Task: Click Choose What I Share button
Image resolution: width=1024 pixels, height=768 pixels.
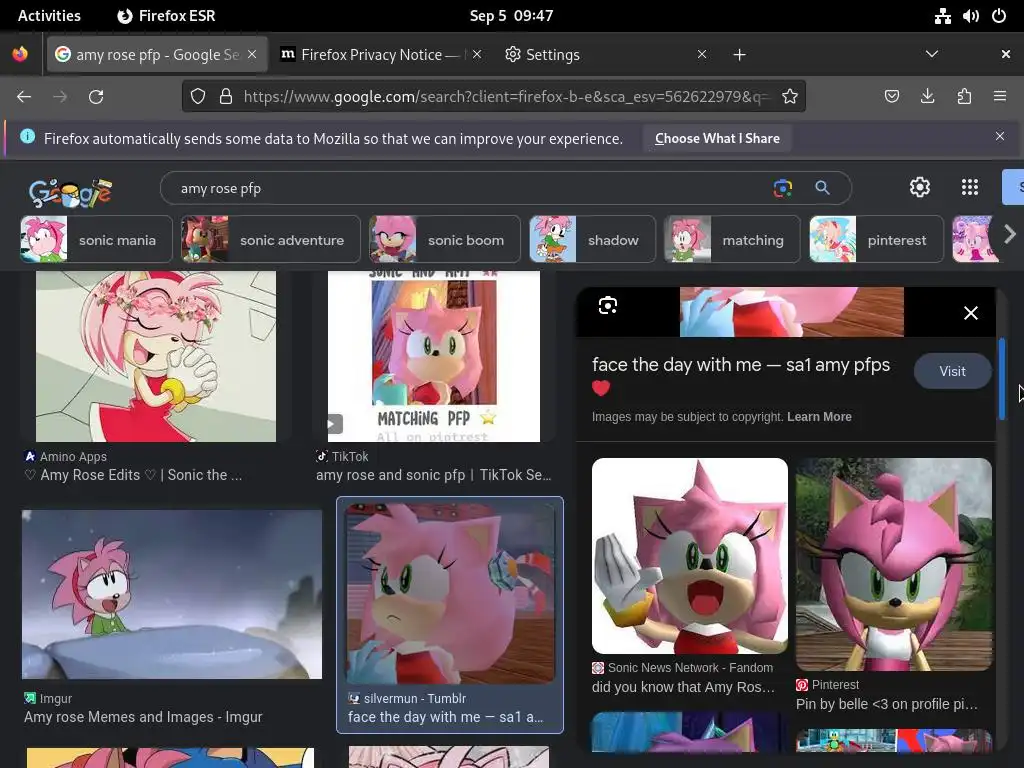Action: pos(717,138)
